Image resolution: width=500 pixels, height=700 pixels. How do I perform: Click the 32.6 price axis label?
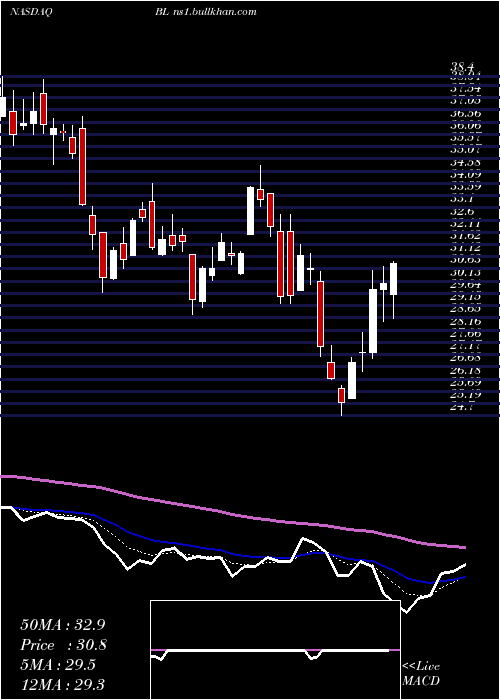click(462, 211)
